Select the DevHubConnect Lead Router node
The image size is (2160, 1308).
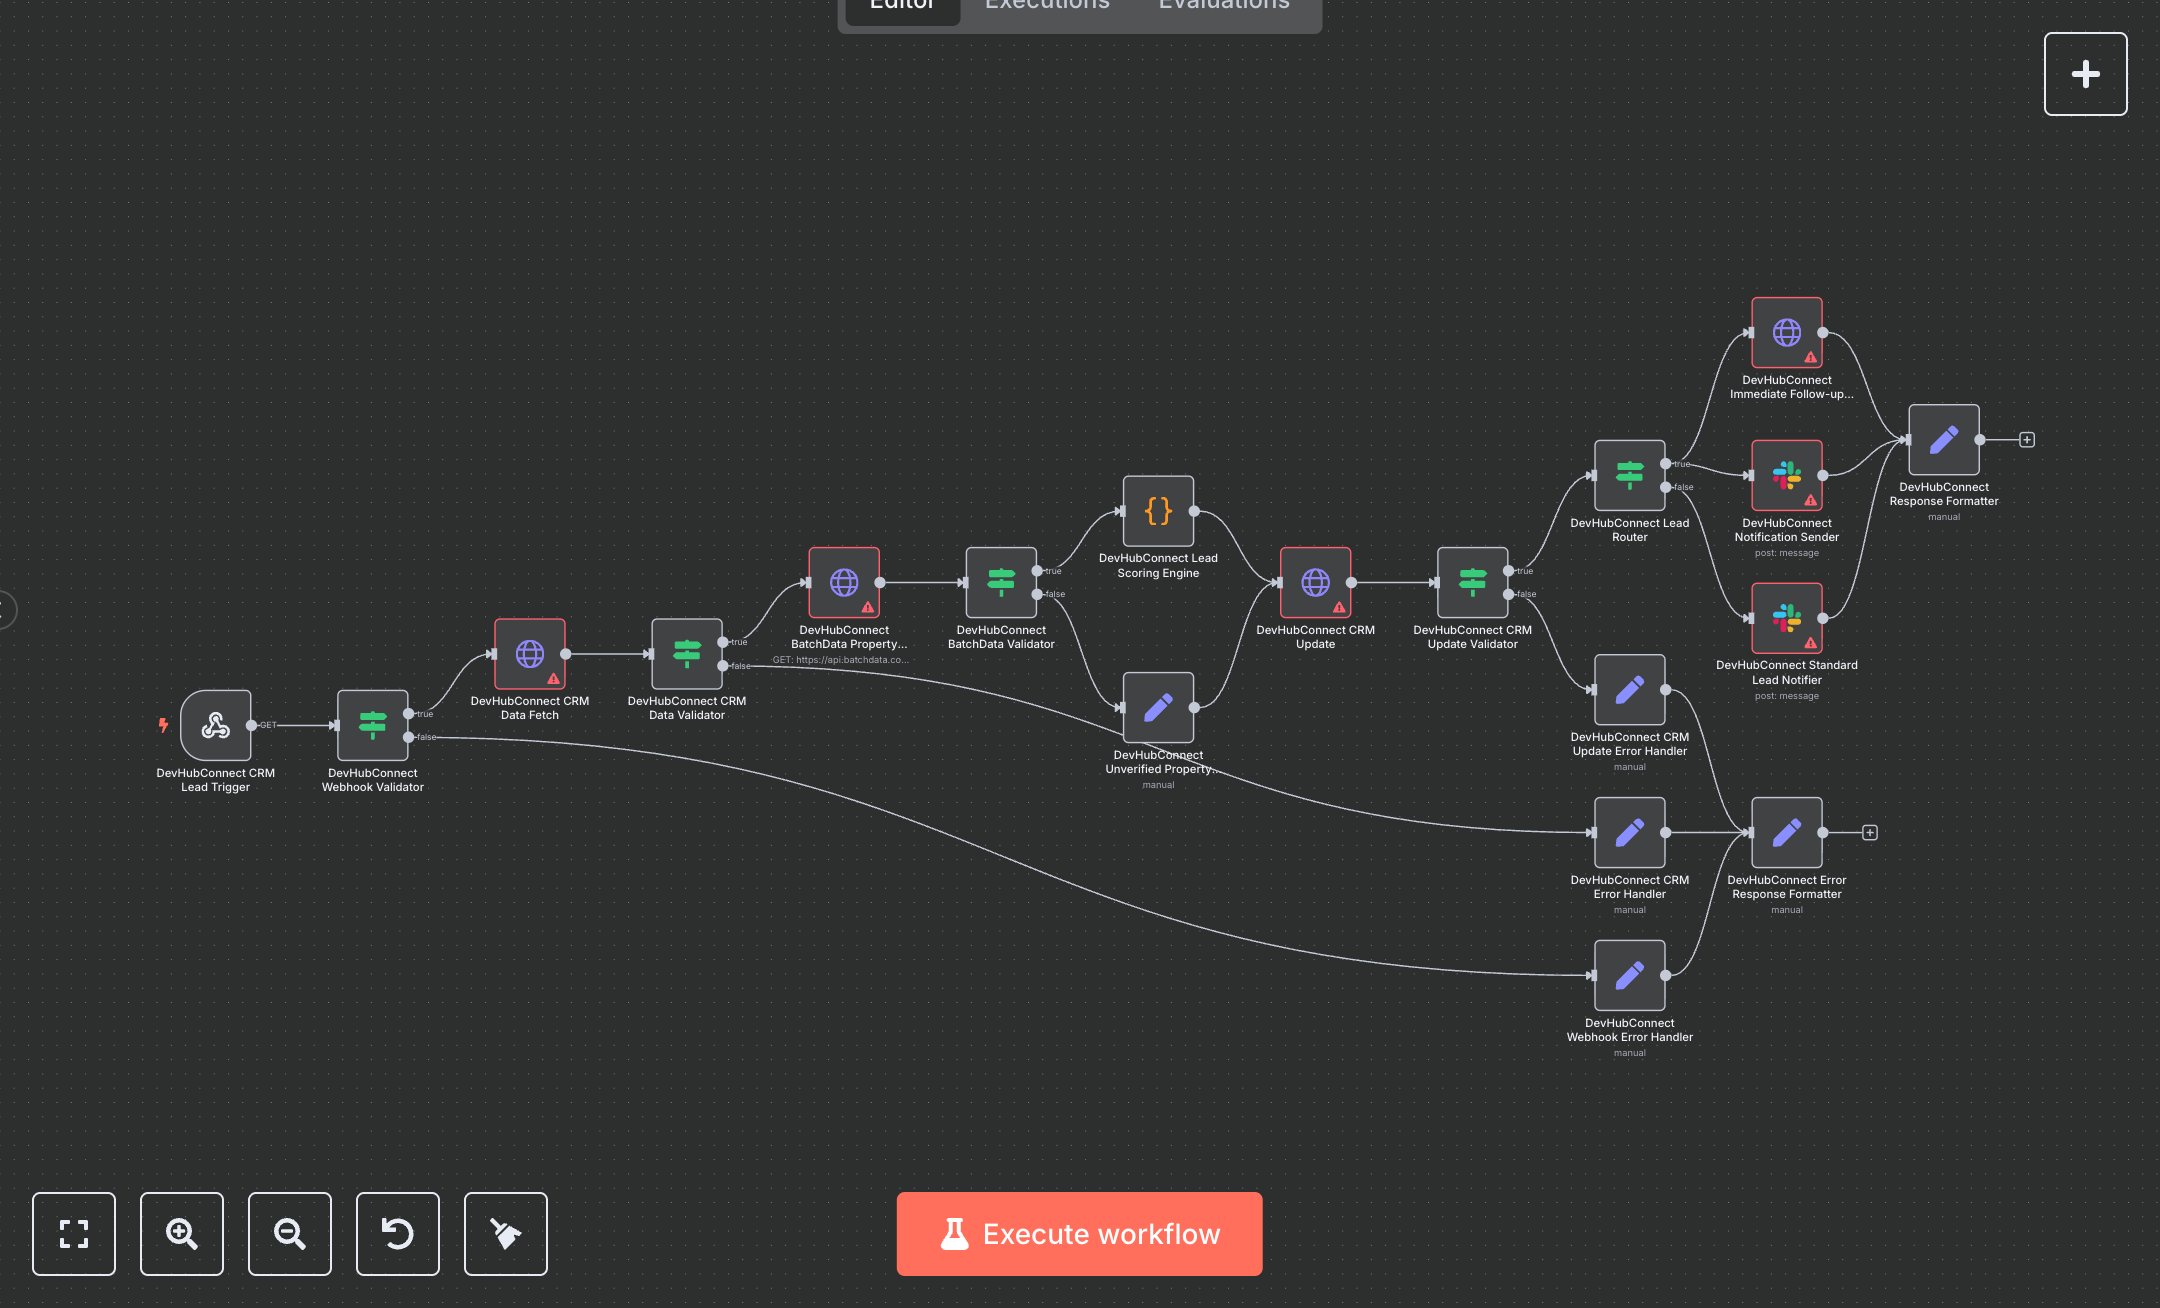point(1629,475)
